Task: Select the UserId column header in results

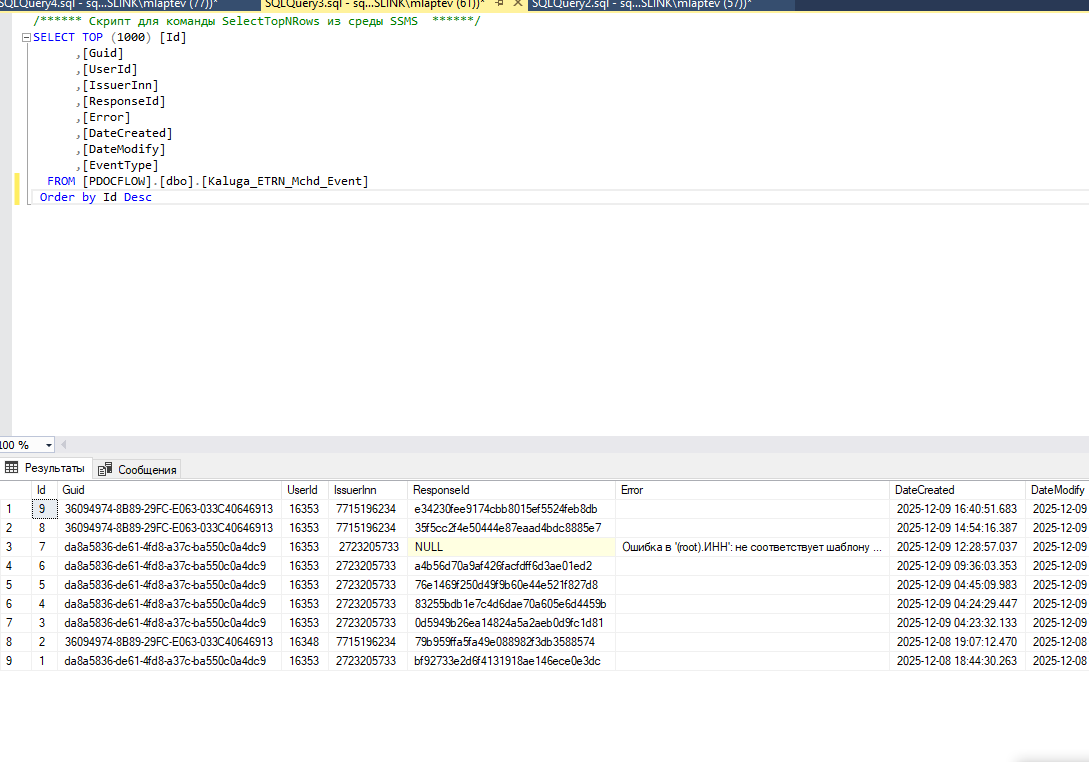Action: (x=305, y=490)
